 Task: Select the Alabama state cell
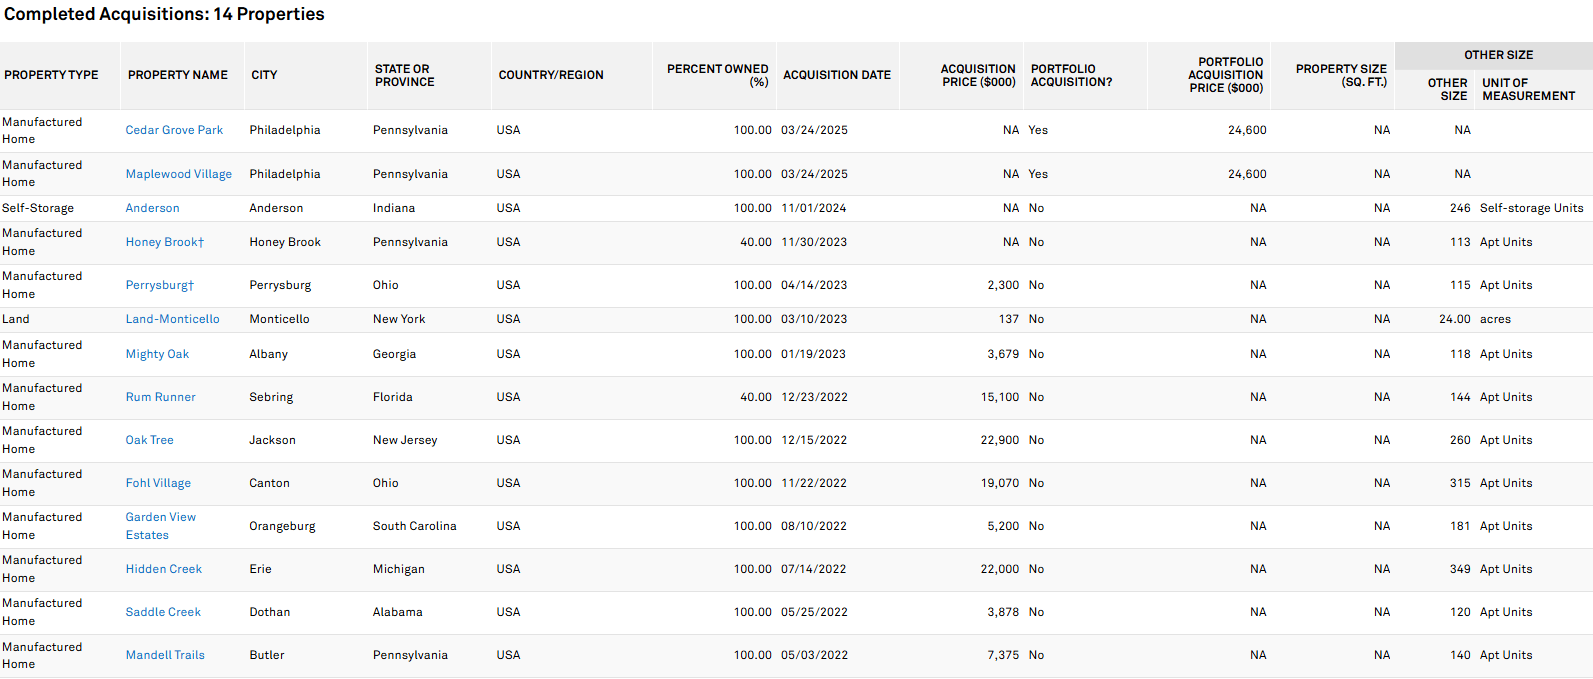pos(398,612)
